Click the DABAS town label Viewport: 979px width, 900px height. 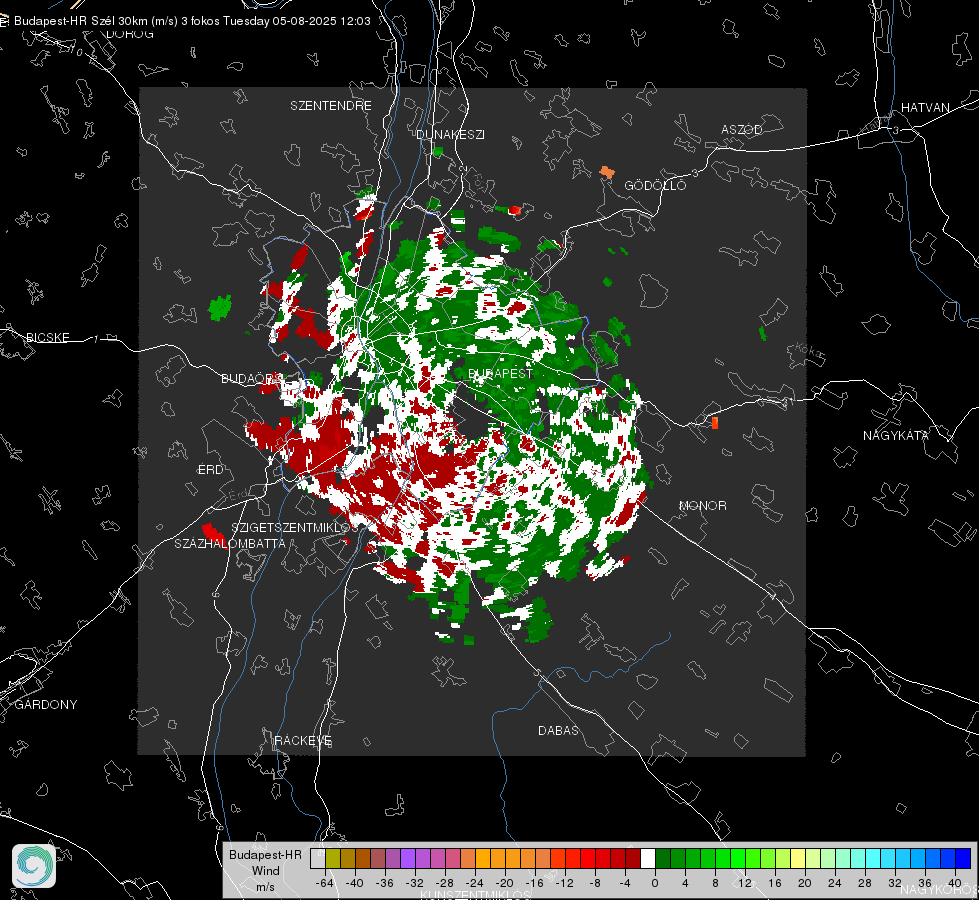(x=558, y=730)
